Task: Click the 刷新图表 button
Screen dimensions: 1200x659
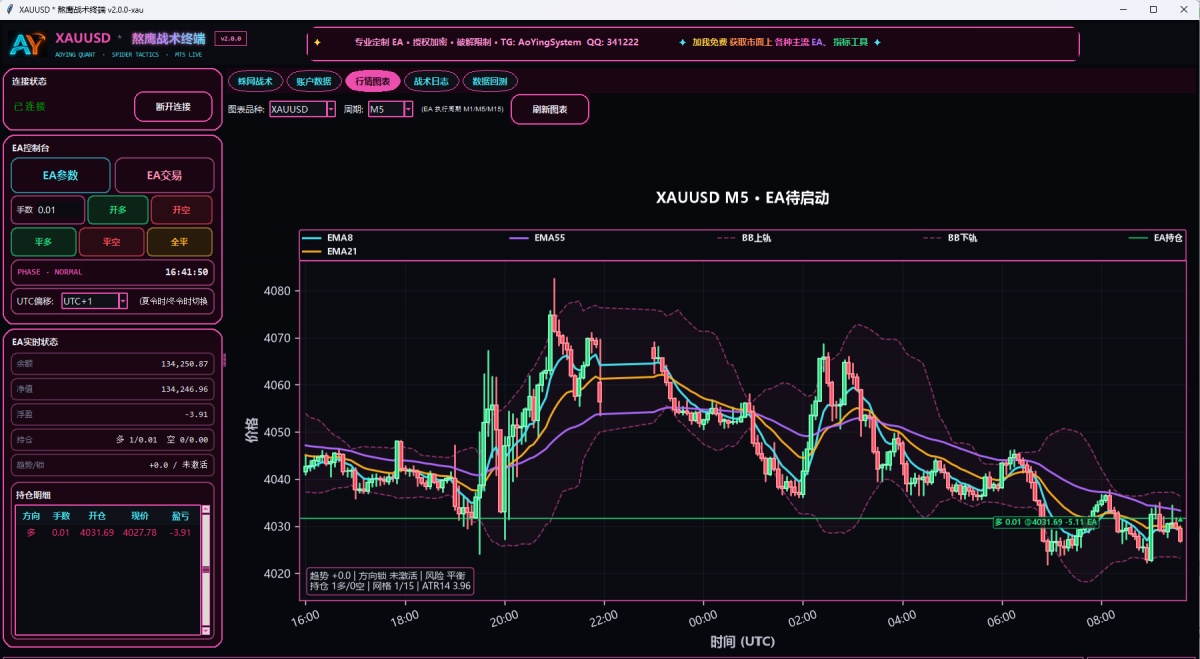Action: (x=550, y=109)
